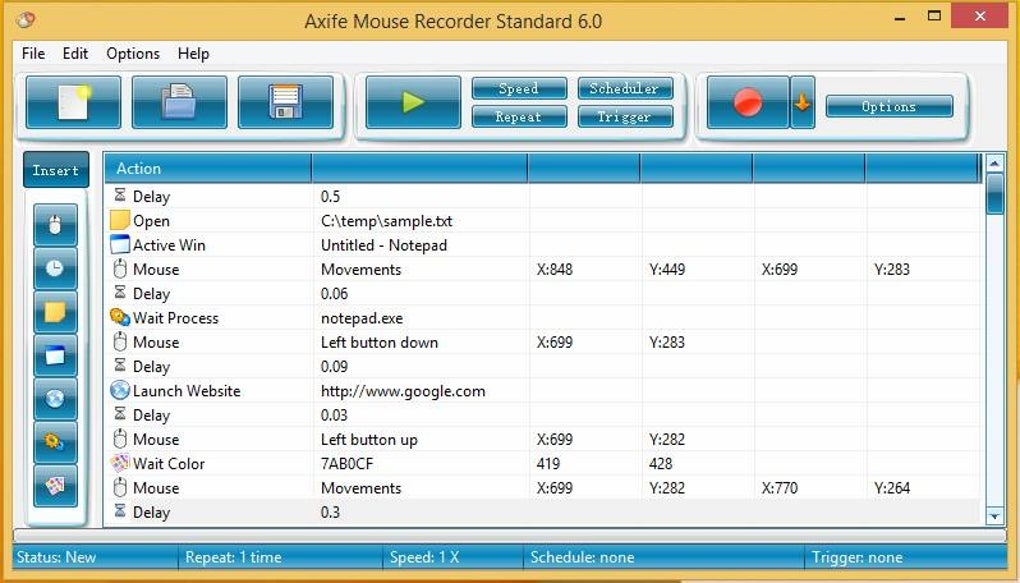
Task: Click hourglass icon of Delay 0.06 row
Action: click(120, 293)
